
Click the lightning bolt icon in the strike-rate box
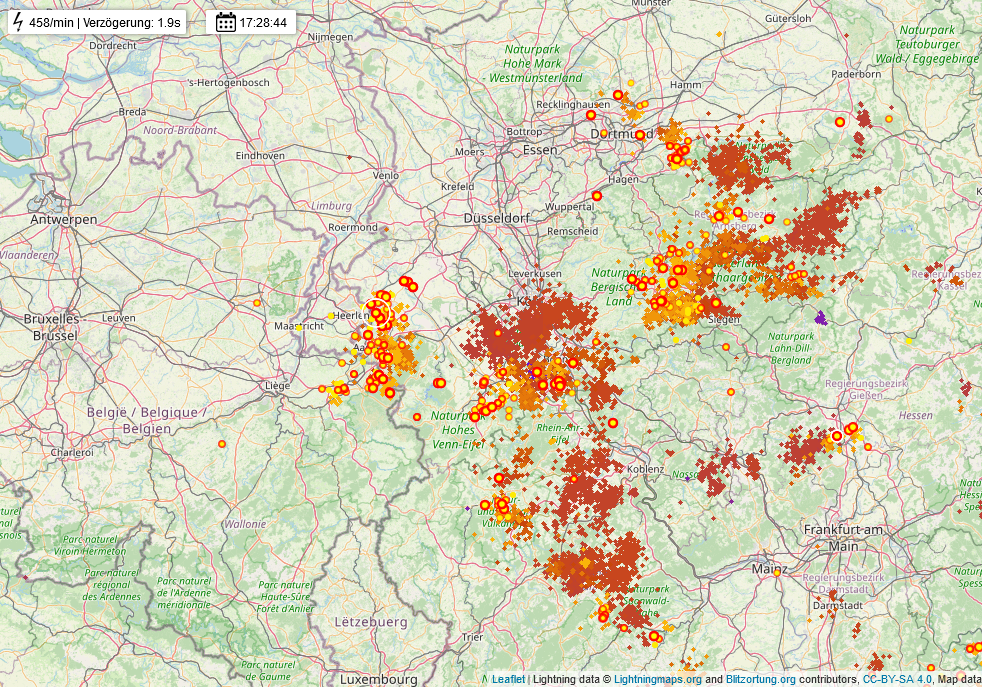coord(18,22)
